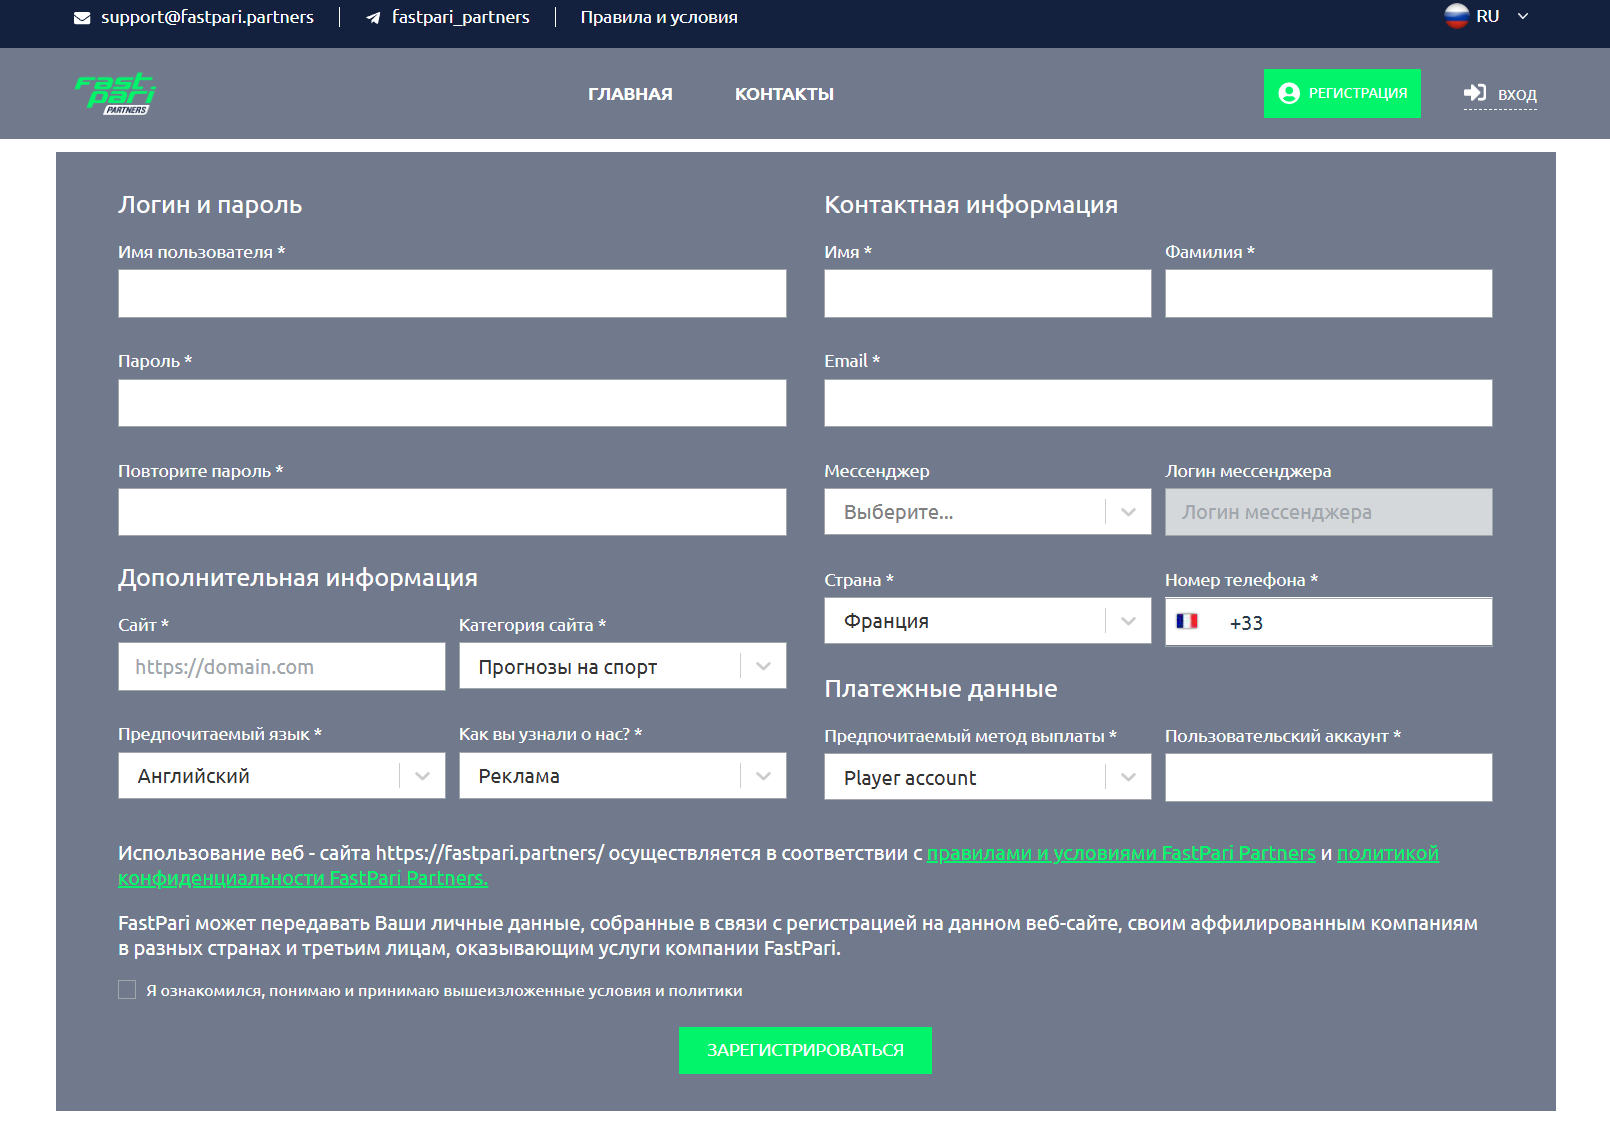Click the envelope support email icon
The width and height of the screenshot is (1610, 1121).
coord(82,18)
